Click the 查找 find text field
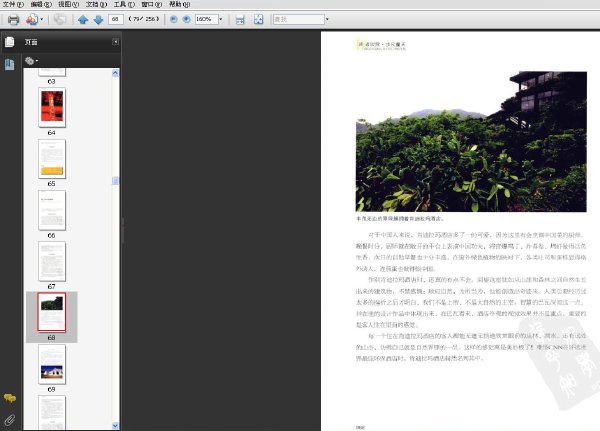The image size is (600, 431). tap(298, 19)
